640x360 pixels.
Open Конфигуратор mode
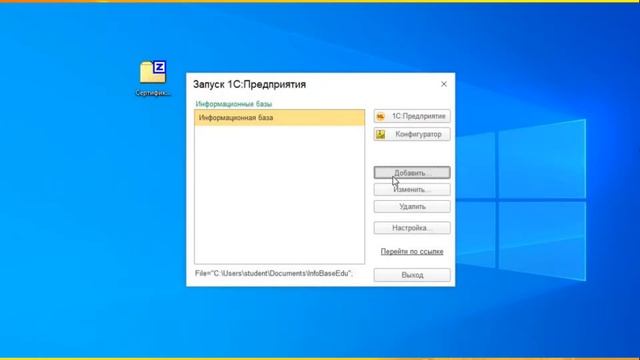click(x=412, y=134)
